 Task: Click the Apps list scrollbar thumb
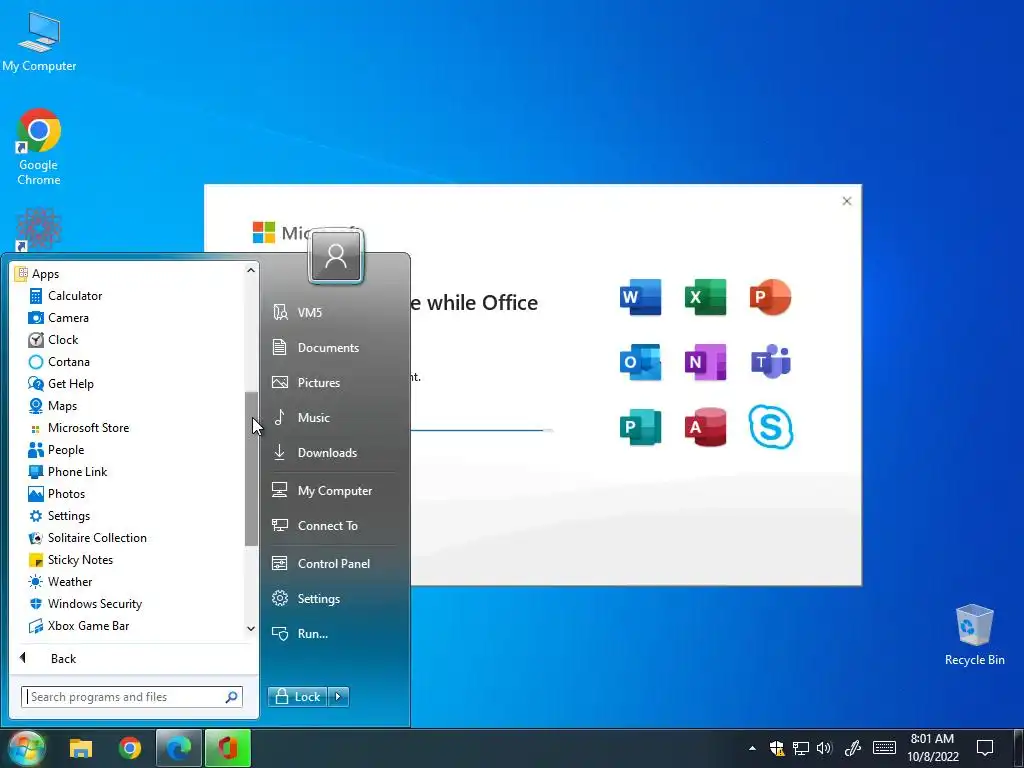point(251,469)
